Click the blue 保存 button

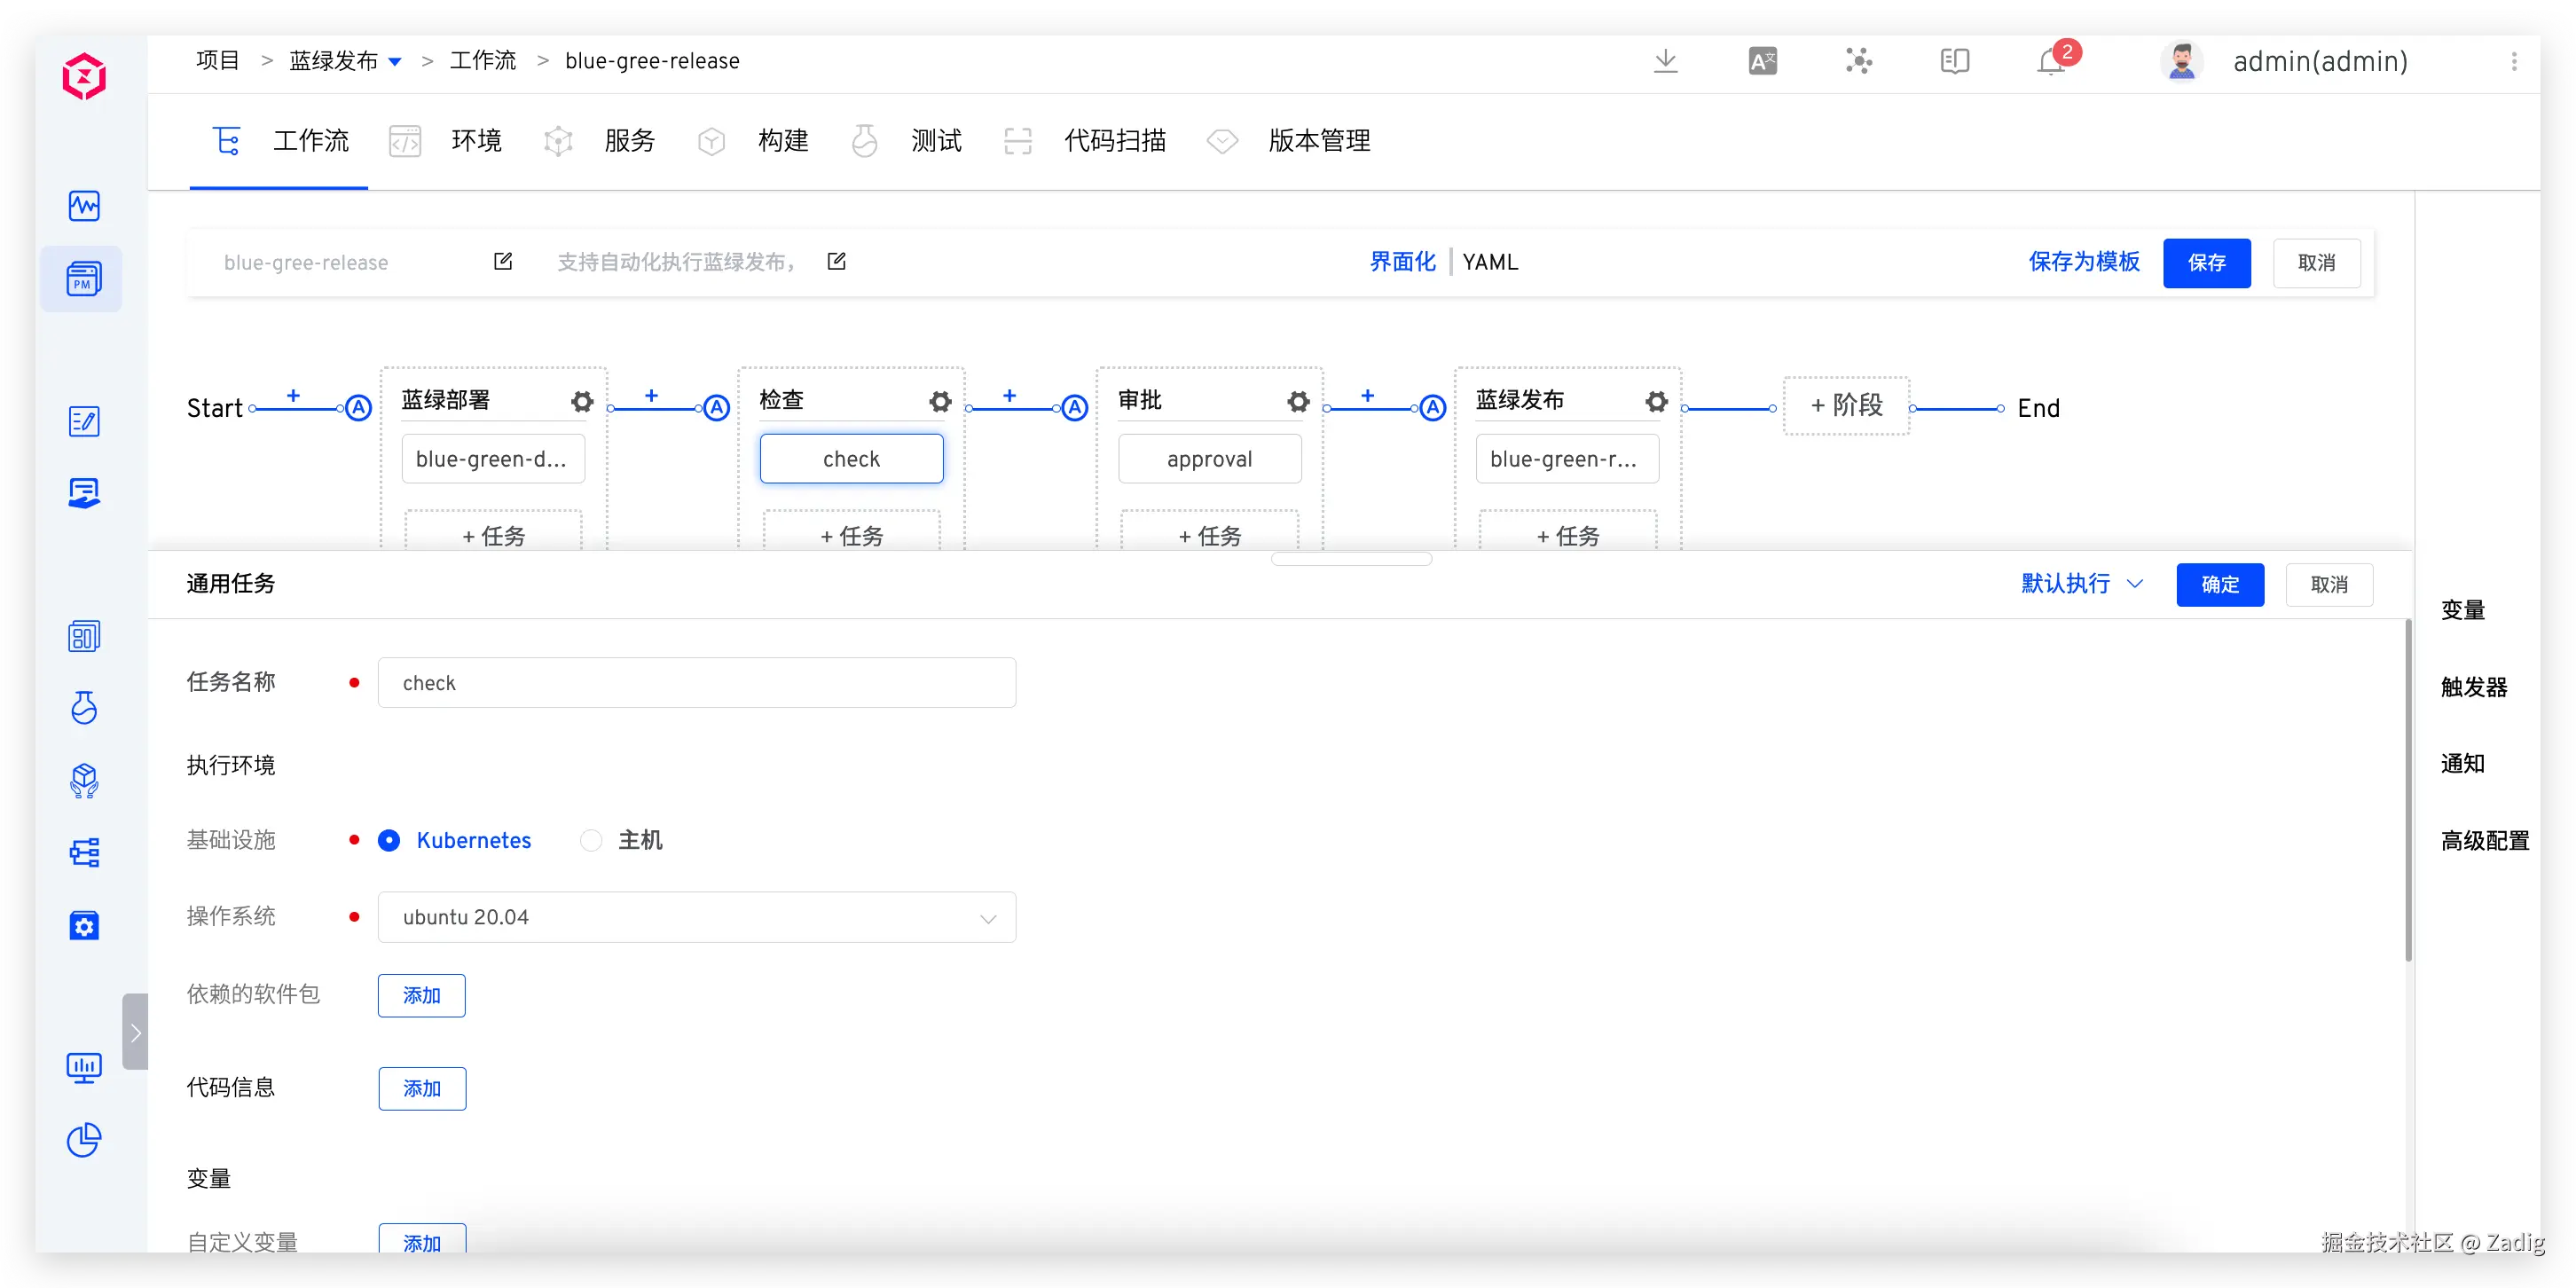pos(2206,263)
